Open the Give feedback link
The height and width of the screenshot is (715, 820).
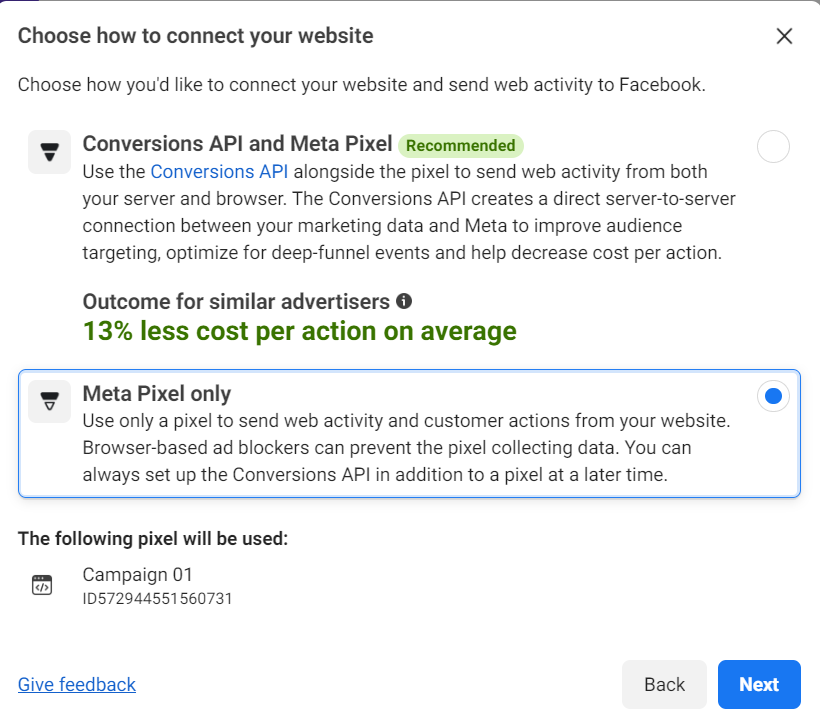click(x=77, y=684)
